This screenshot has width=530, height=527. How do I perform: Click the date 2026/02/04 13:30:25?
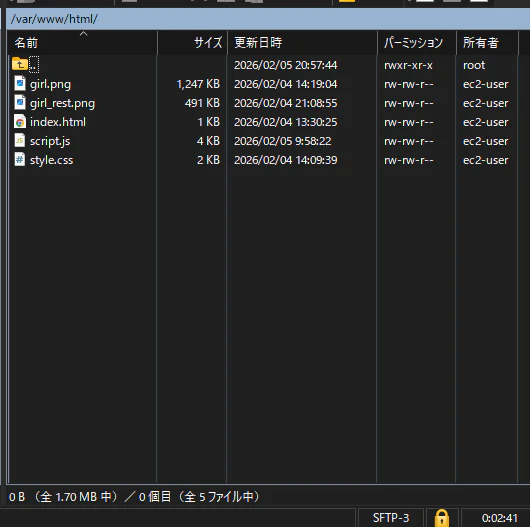coord(286,122)
